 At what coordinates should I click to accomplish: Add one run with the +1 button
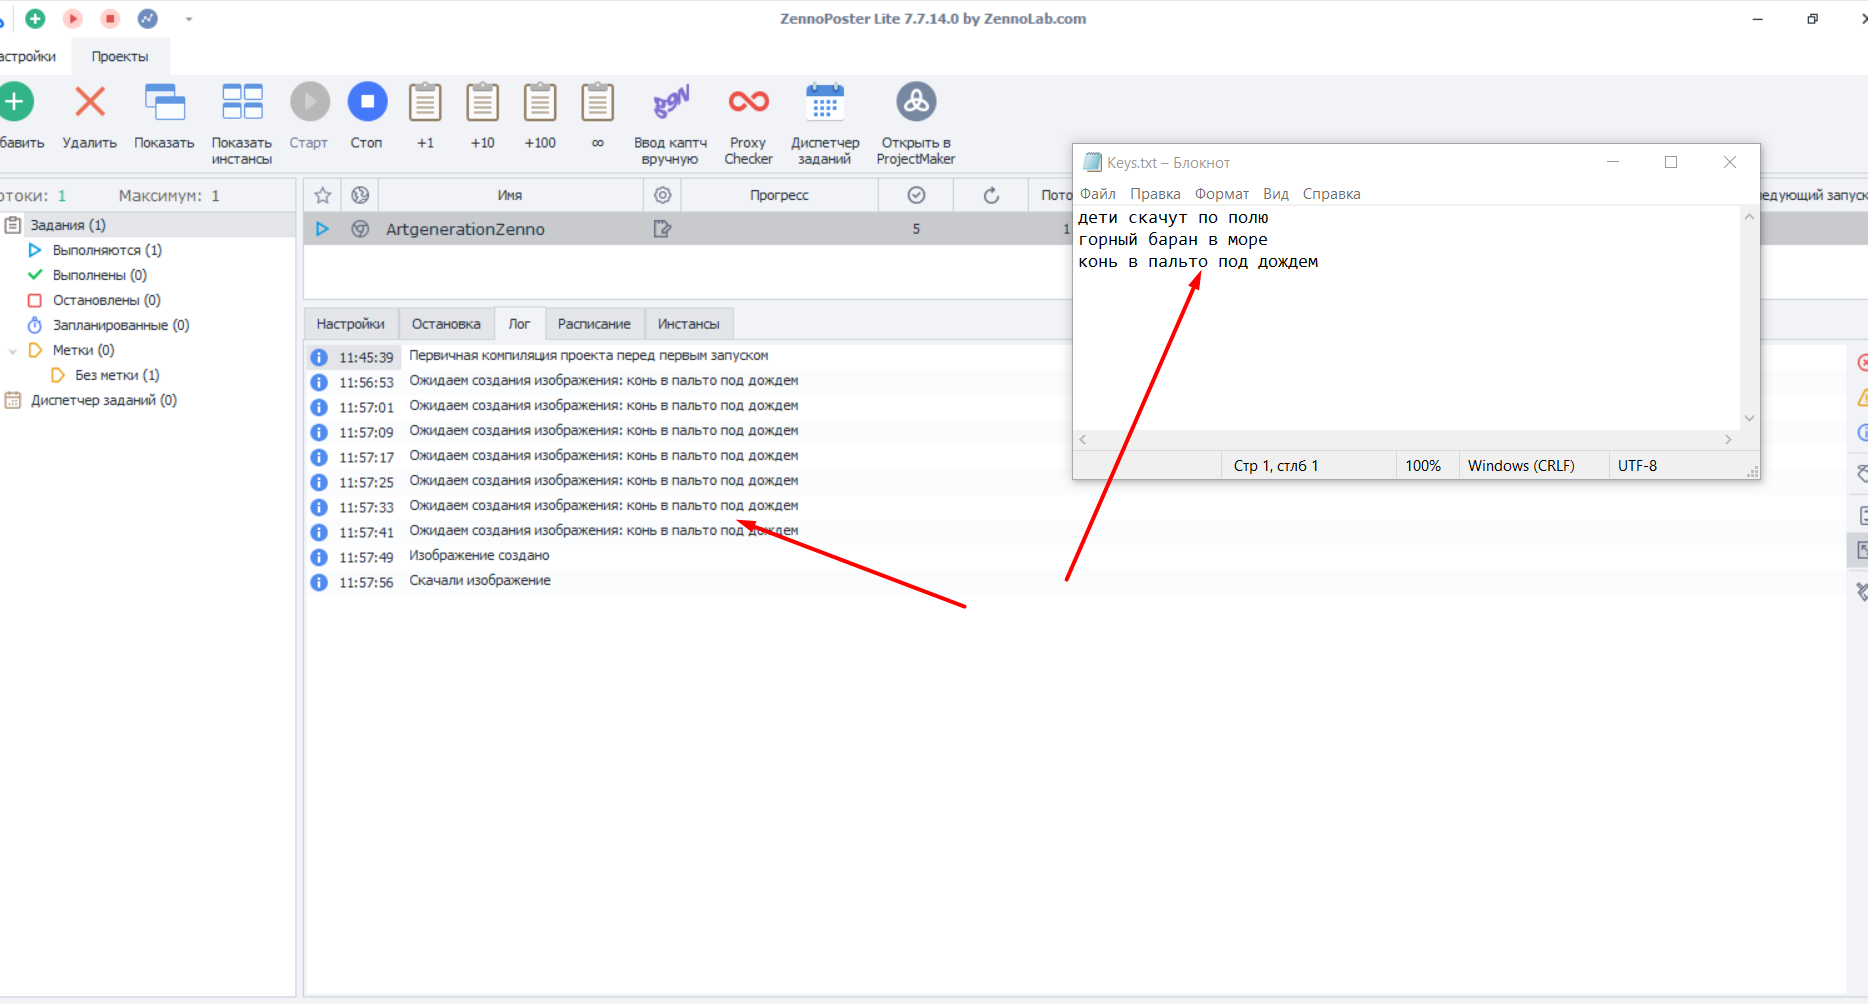point(425,118)
